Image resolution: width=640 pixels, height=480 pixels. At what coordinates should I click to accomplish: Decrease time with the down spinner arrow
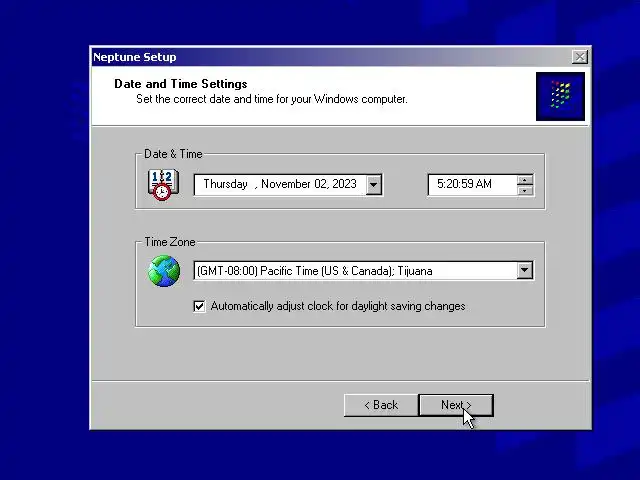[x=525, y=190]
